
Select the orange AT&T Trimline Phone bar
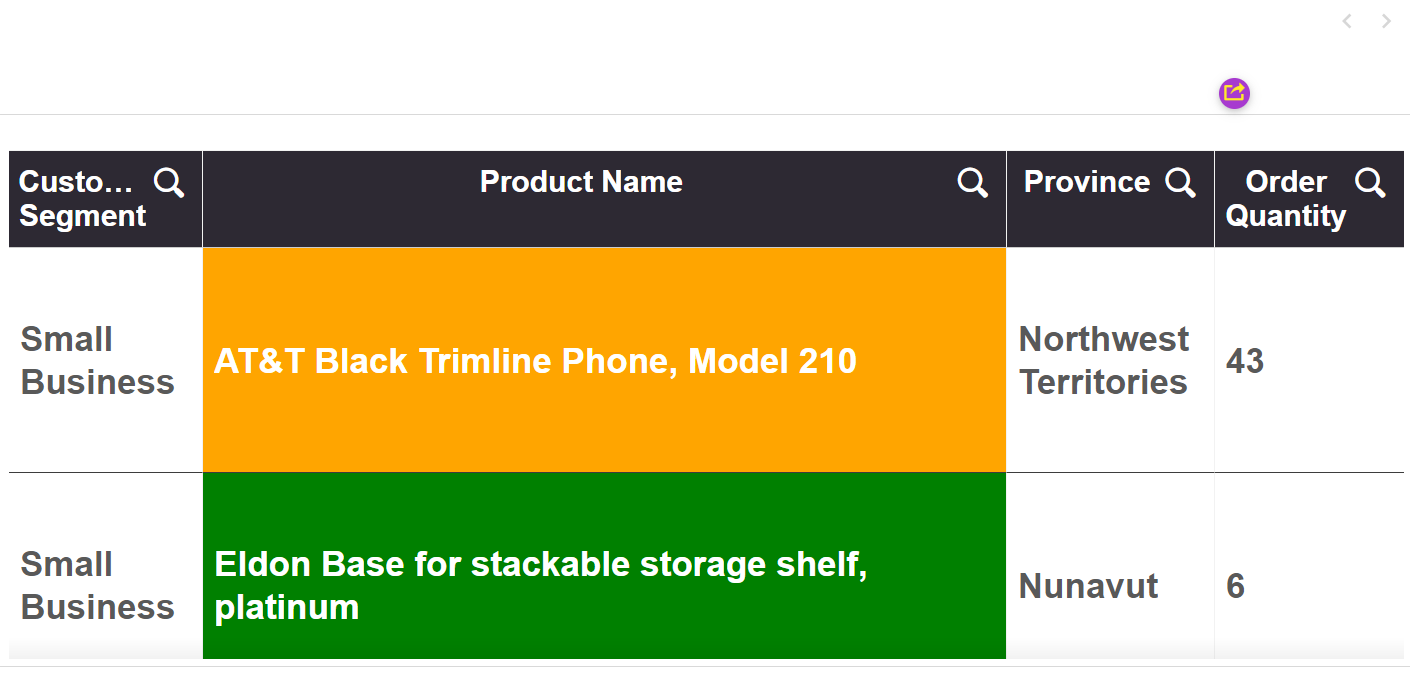(604, 360)
